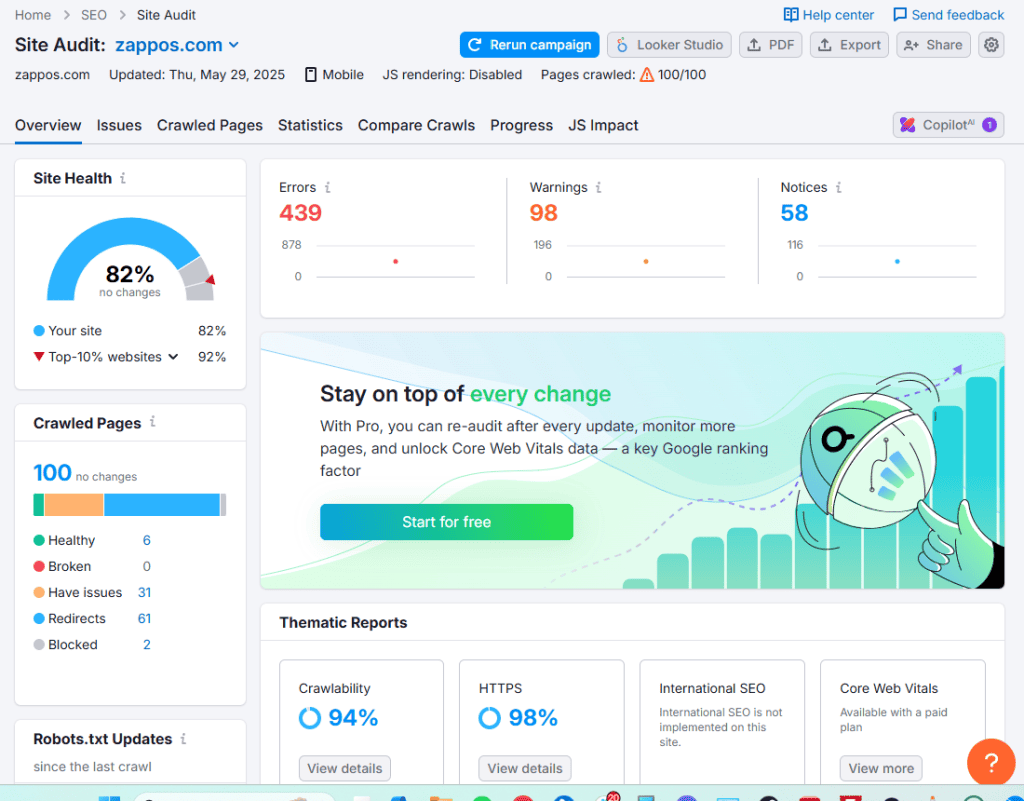Click the Mobile device icon
The image size is (1024, 801).
[311, 74]
